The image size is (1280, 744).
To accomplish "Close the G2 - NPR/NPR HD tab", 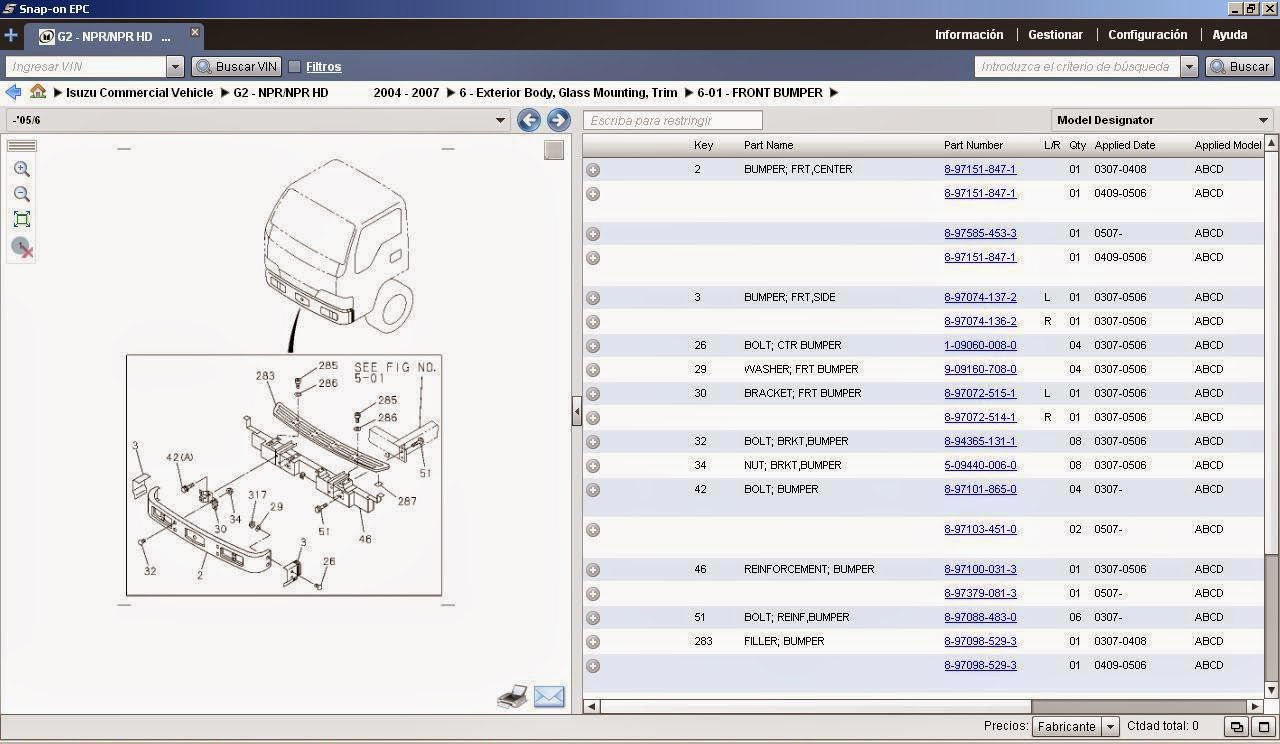I will tap(195, 32).
